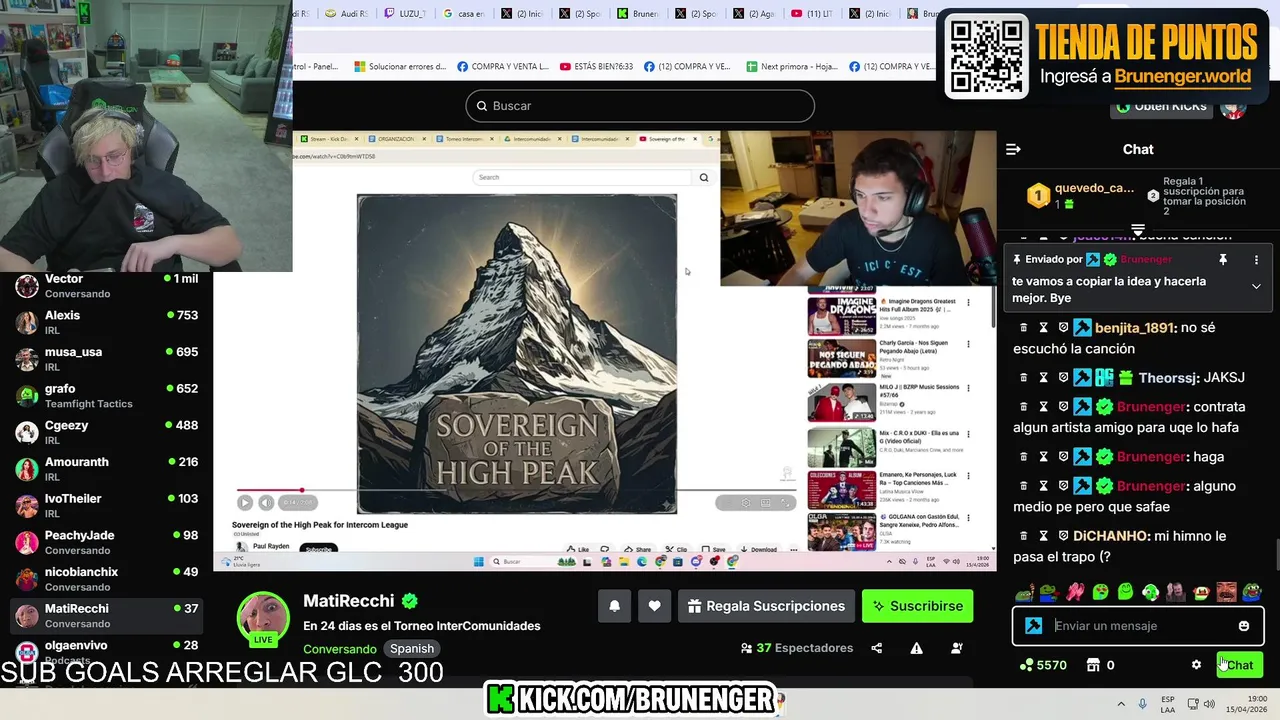
Task: Open the emoji picker in message box
Action: [1244, 626]
